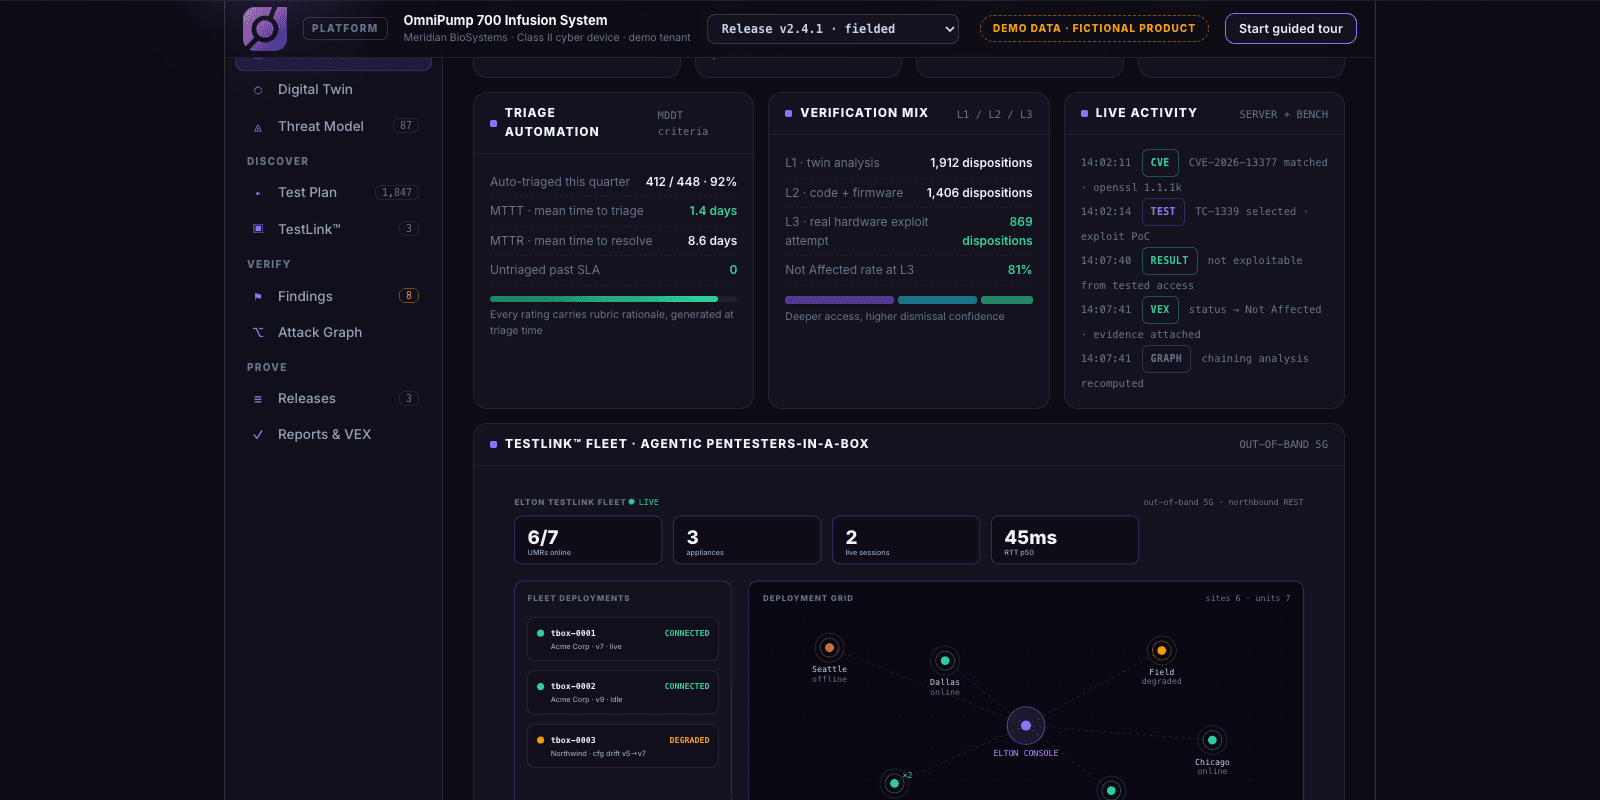1600x800 pixels.
Task: Navigate to Threat Model page
Action: [334, 126]
